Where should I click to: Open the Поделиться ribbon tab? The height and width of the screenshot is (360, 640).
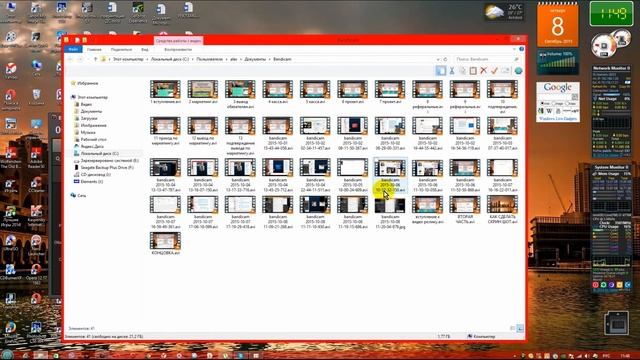pyautogui.click(x=121, y=49)
